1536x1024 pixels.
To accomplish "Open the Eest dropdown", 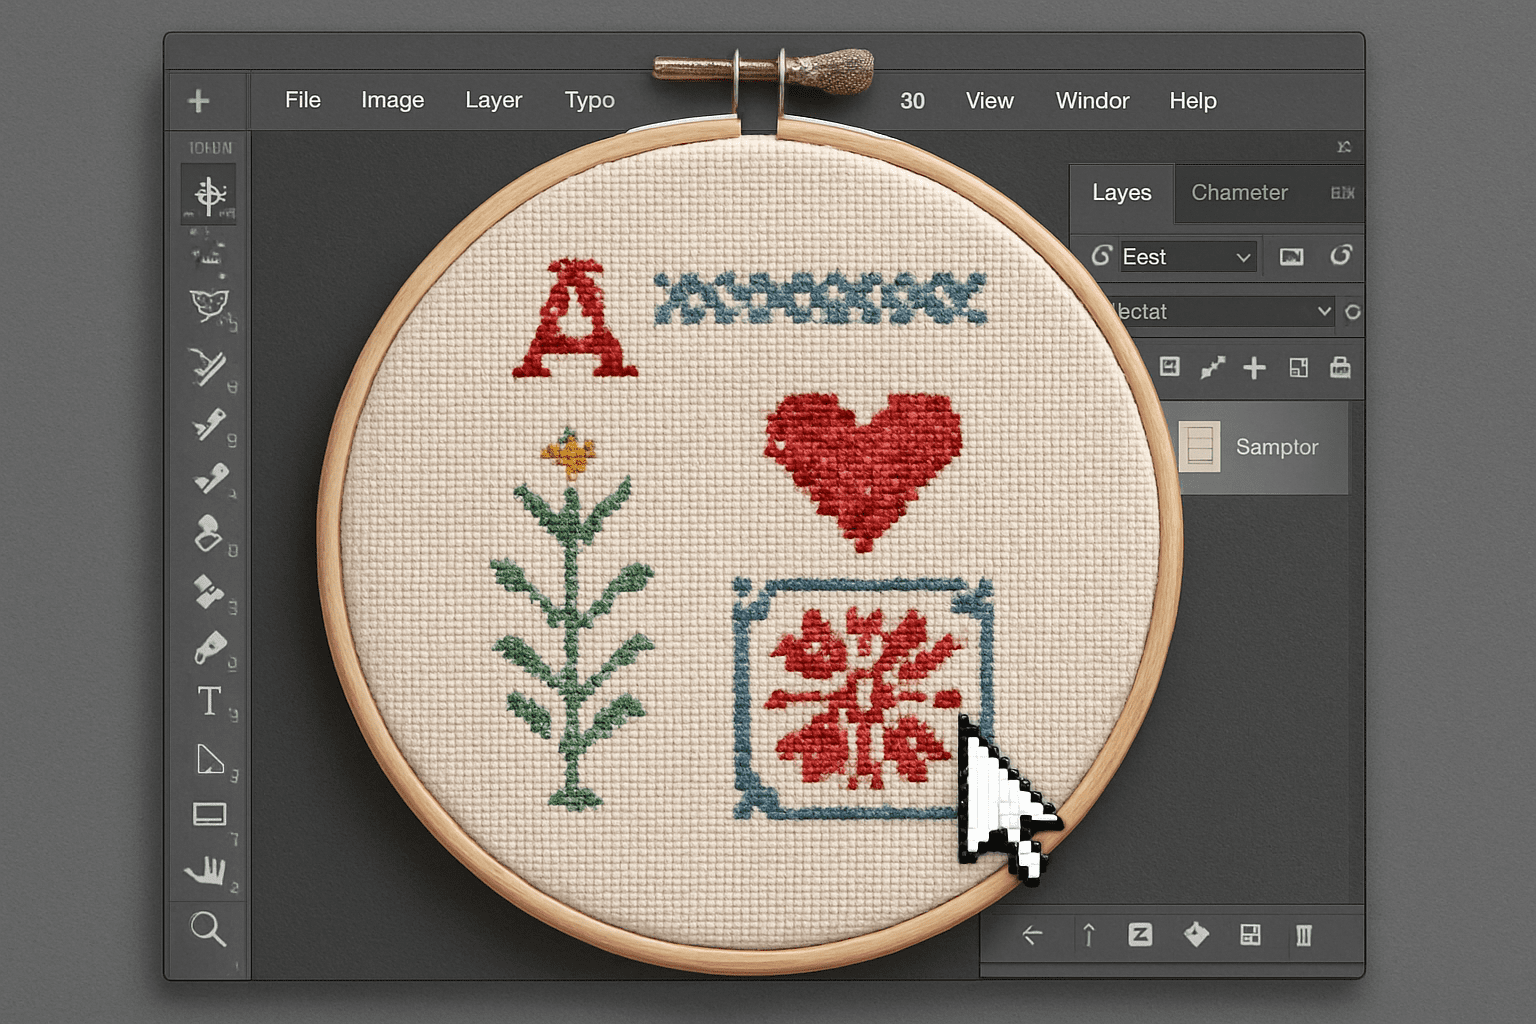I will pos(1187,257).
